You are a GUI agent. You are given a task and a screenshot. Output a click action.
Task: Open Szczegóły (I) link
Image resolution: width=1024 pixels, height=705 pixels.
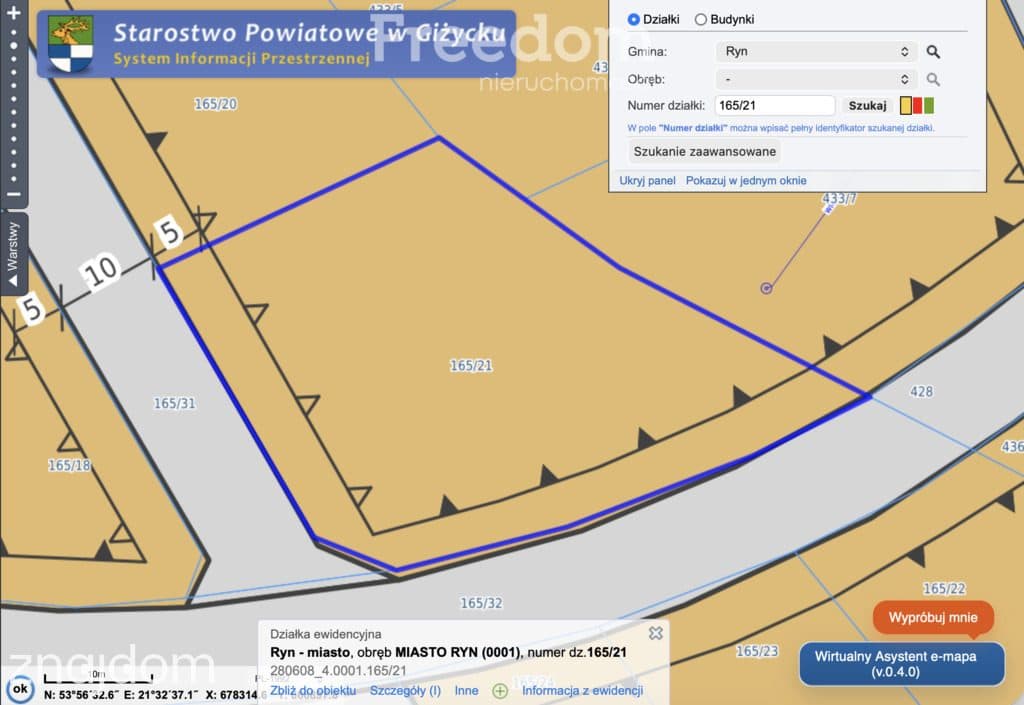[405, 691]
